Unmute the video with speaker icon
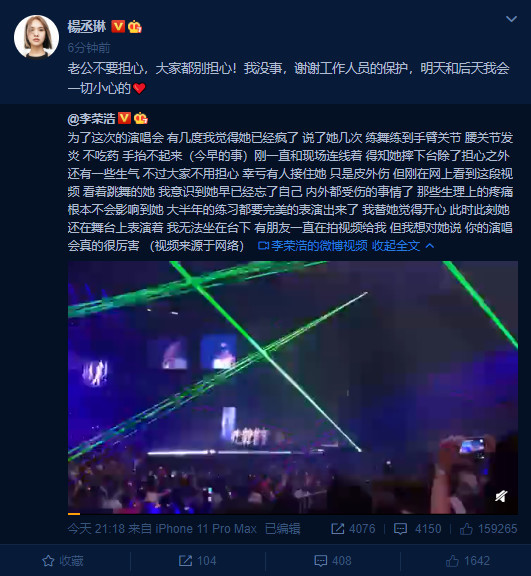This screenshot has height=576, width=531. point(501,496)
